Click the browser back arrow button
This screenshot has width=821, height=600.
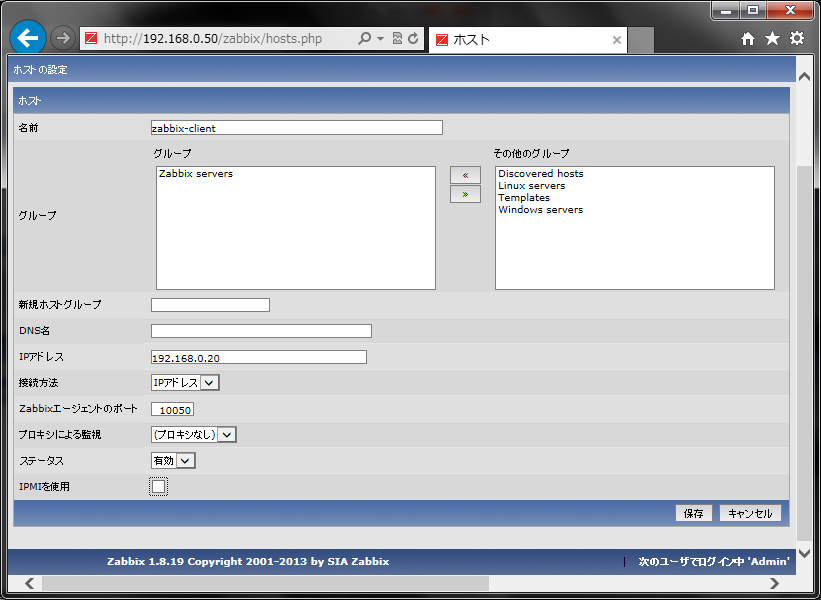click(28, 38)
